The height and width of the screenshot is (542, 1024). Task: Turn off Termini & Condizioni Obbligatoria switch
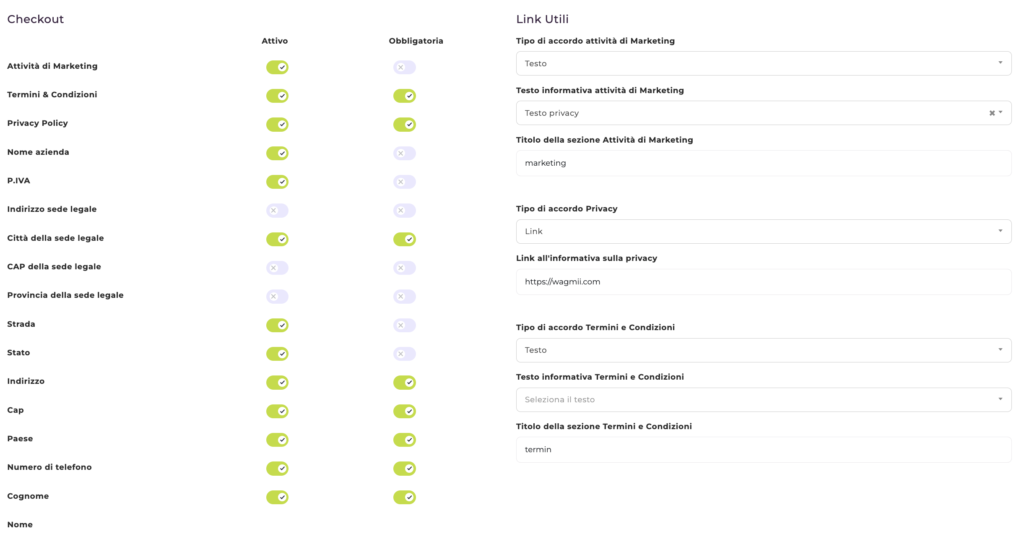tap(404, 96)
